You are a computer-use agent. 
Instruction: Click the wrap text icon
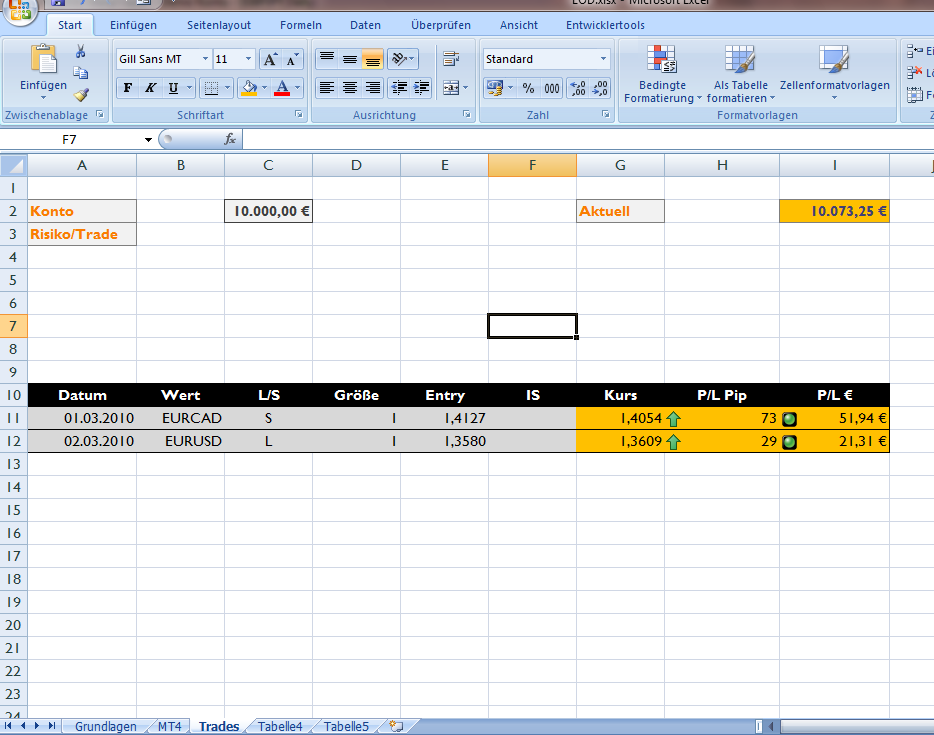point(450,60)
